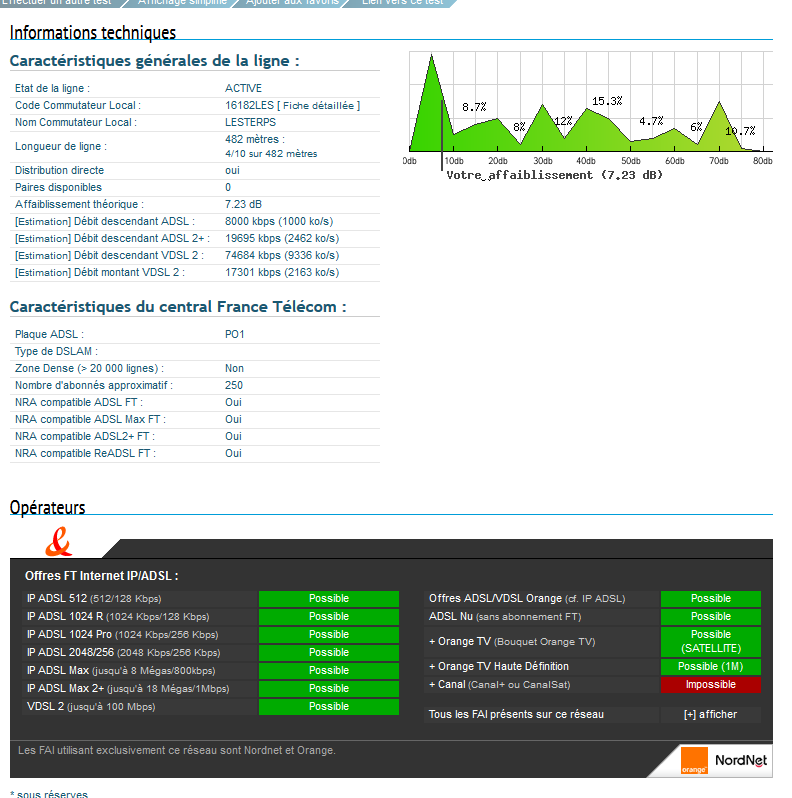Click the small orange Orange logo
This screenshot has height=798, width=792.
coord(694,760)
